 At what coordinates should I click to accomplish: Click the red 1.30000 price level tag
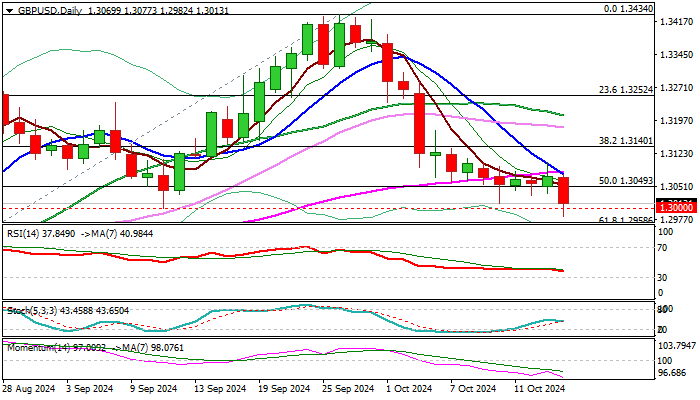(676, 208)
